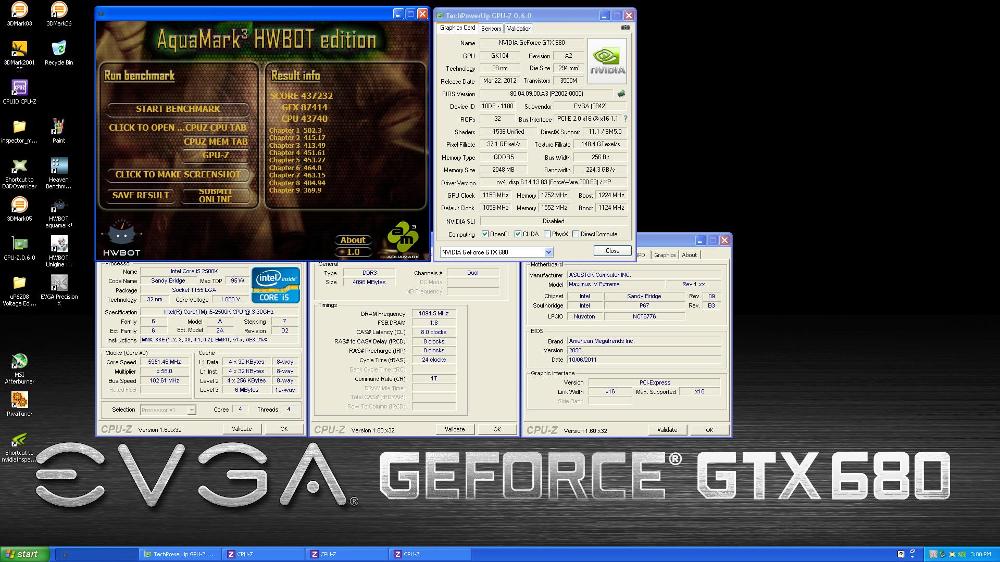The image size is (1000, 562).
Task: Click the Close button in GPU-Z
Action: click(x=612, y=251)
